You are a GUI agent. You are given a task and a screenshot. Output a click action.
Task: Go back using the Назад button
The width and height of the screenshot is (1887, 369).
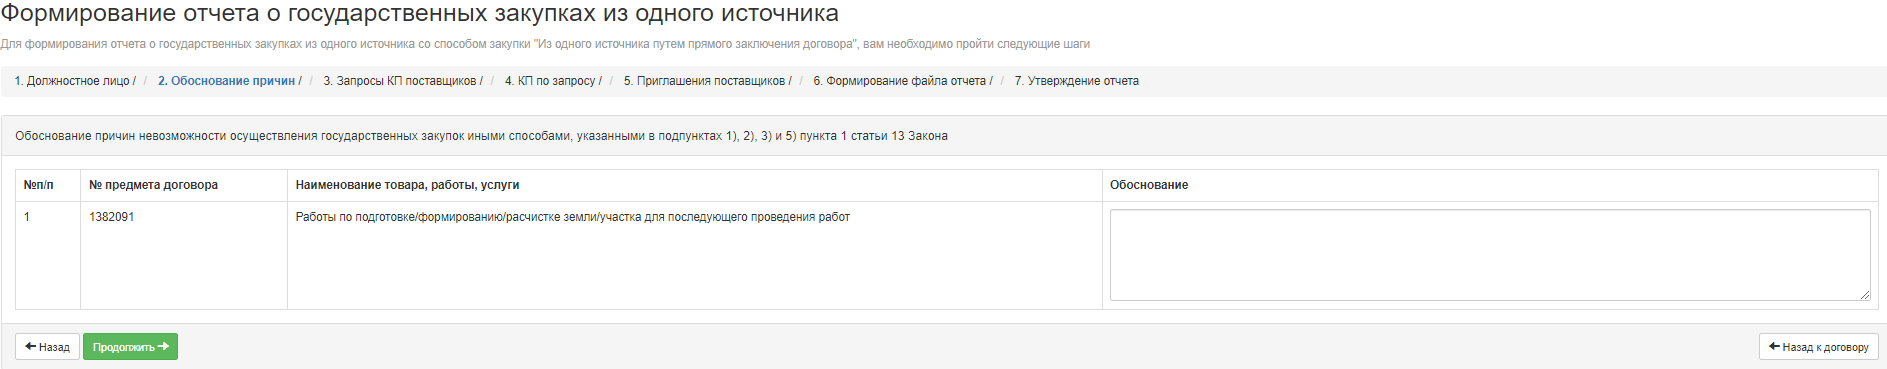click(x=47, y=347)
